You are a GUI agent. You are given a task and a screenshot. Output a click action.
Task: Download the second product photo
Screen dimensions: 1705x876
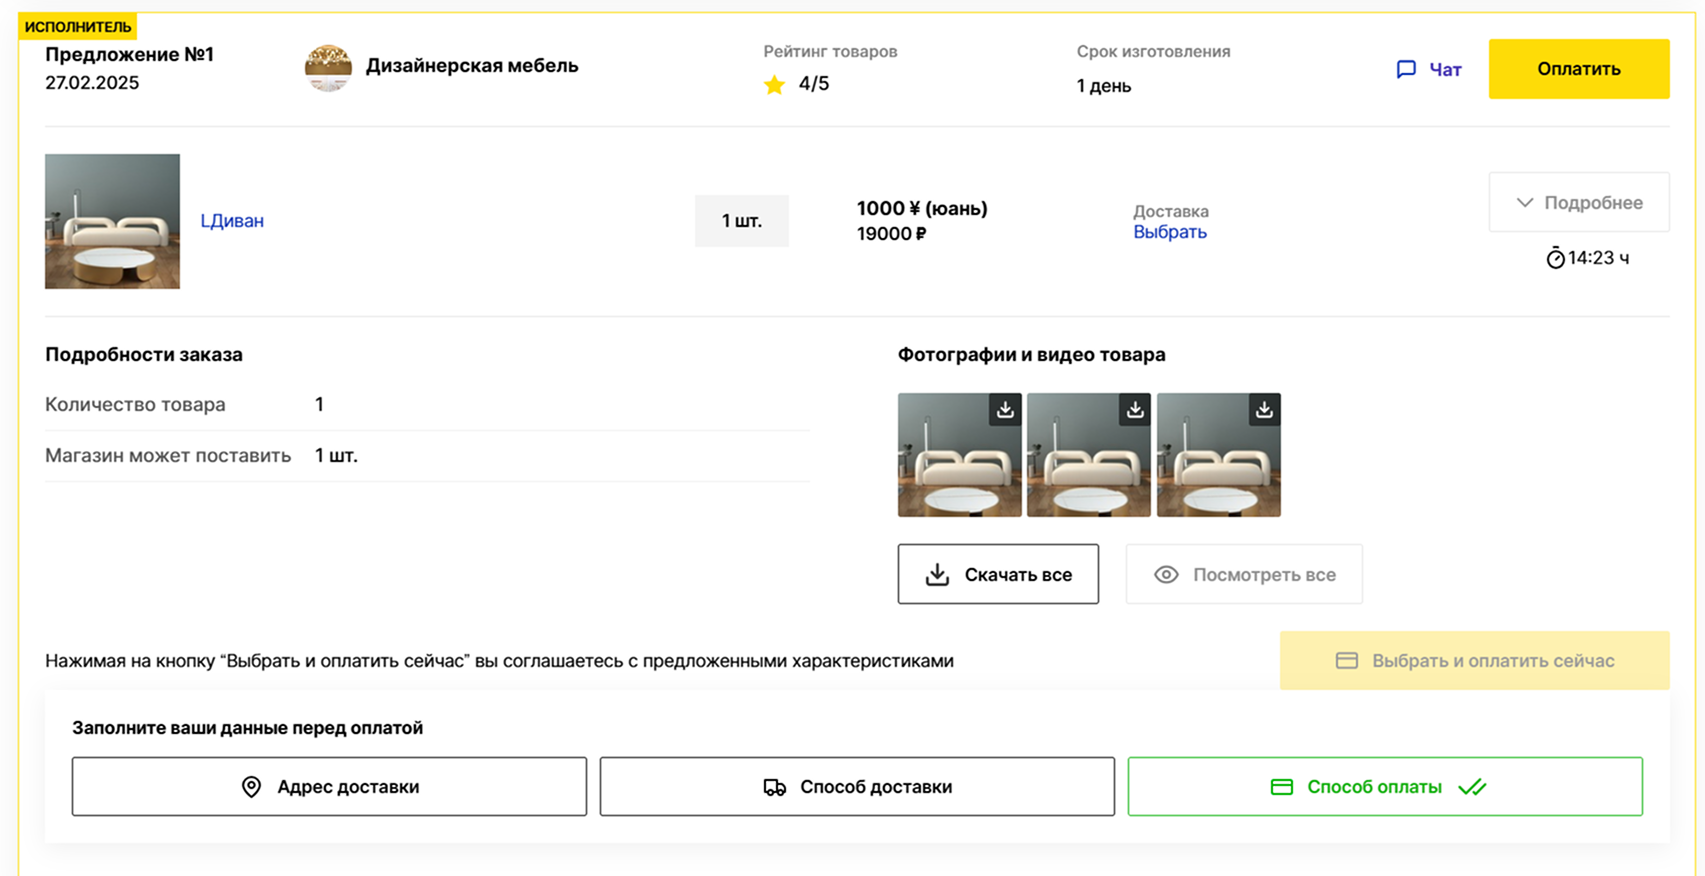tap(1135, 410)
